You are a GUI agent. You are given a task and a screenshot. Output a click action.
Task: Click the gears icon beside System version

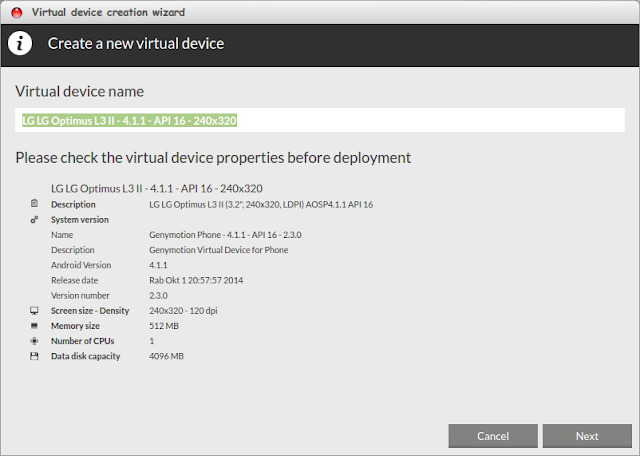[34, 220]
